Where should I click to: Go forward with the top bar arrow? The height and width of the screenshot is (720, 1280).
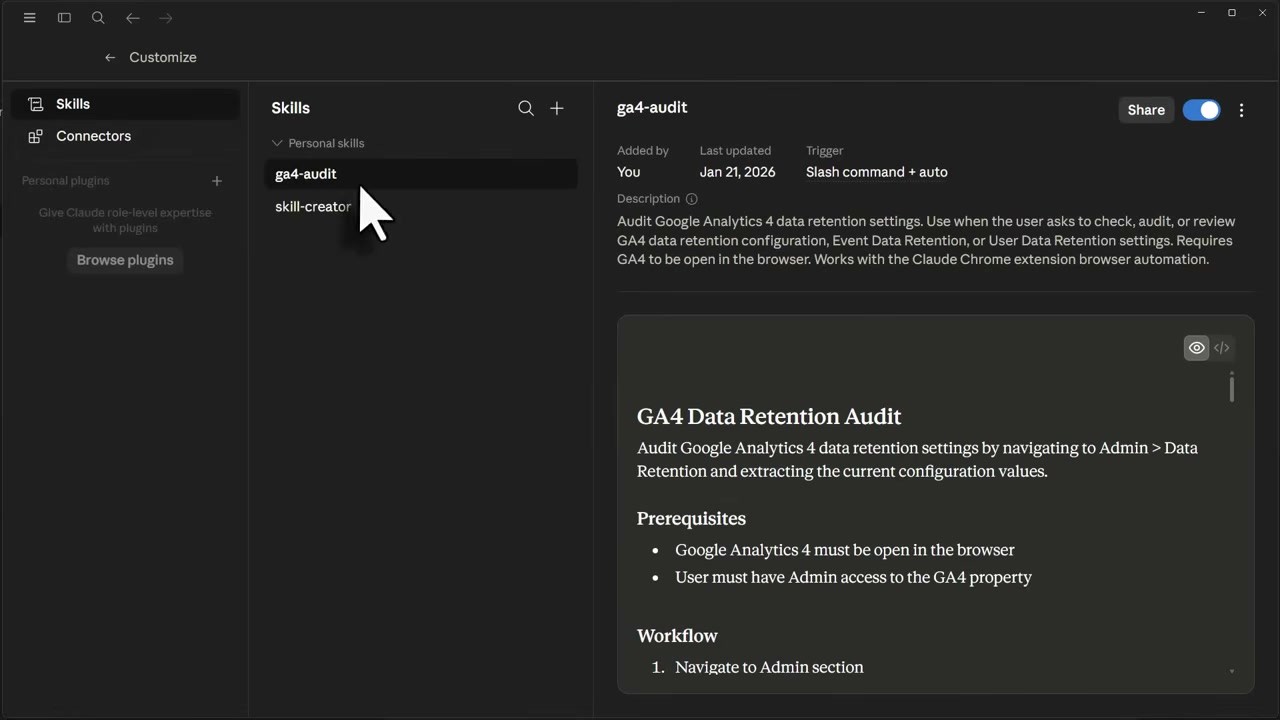166,18
